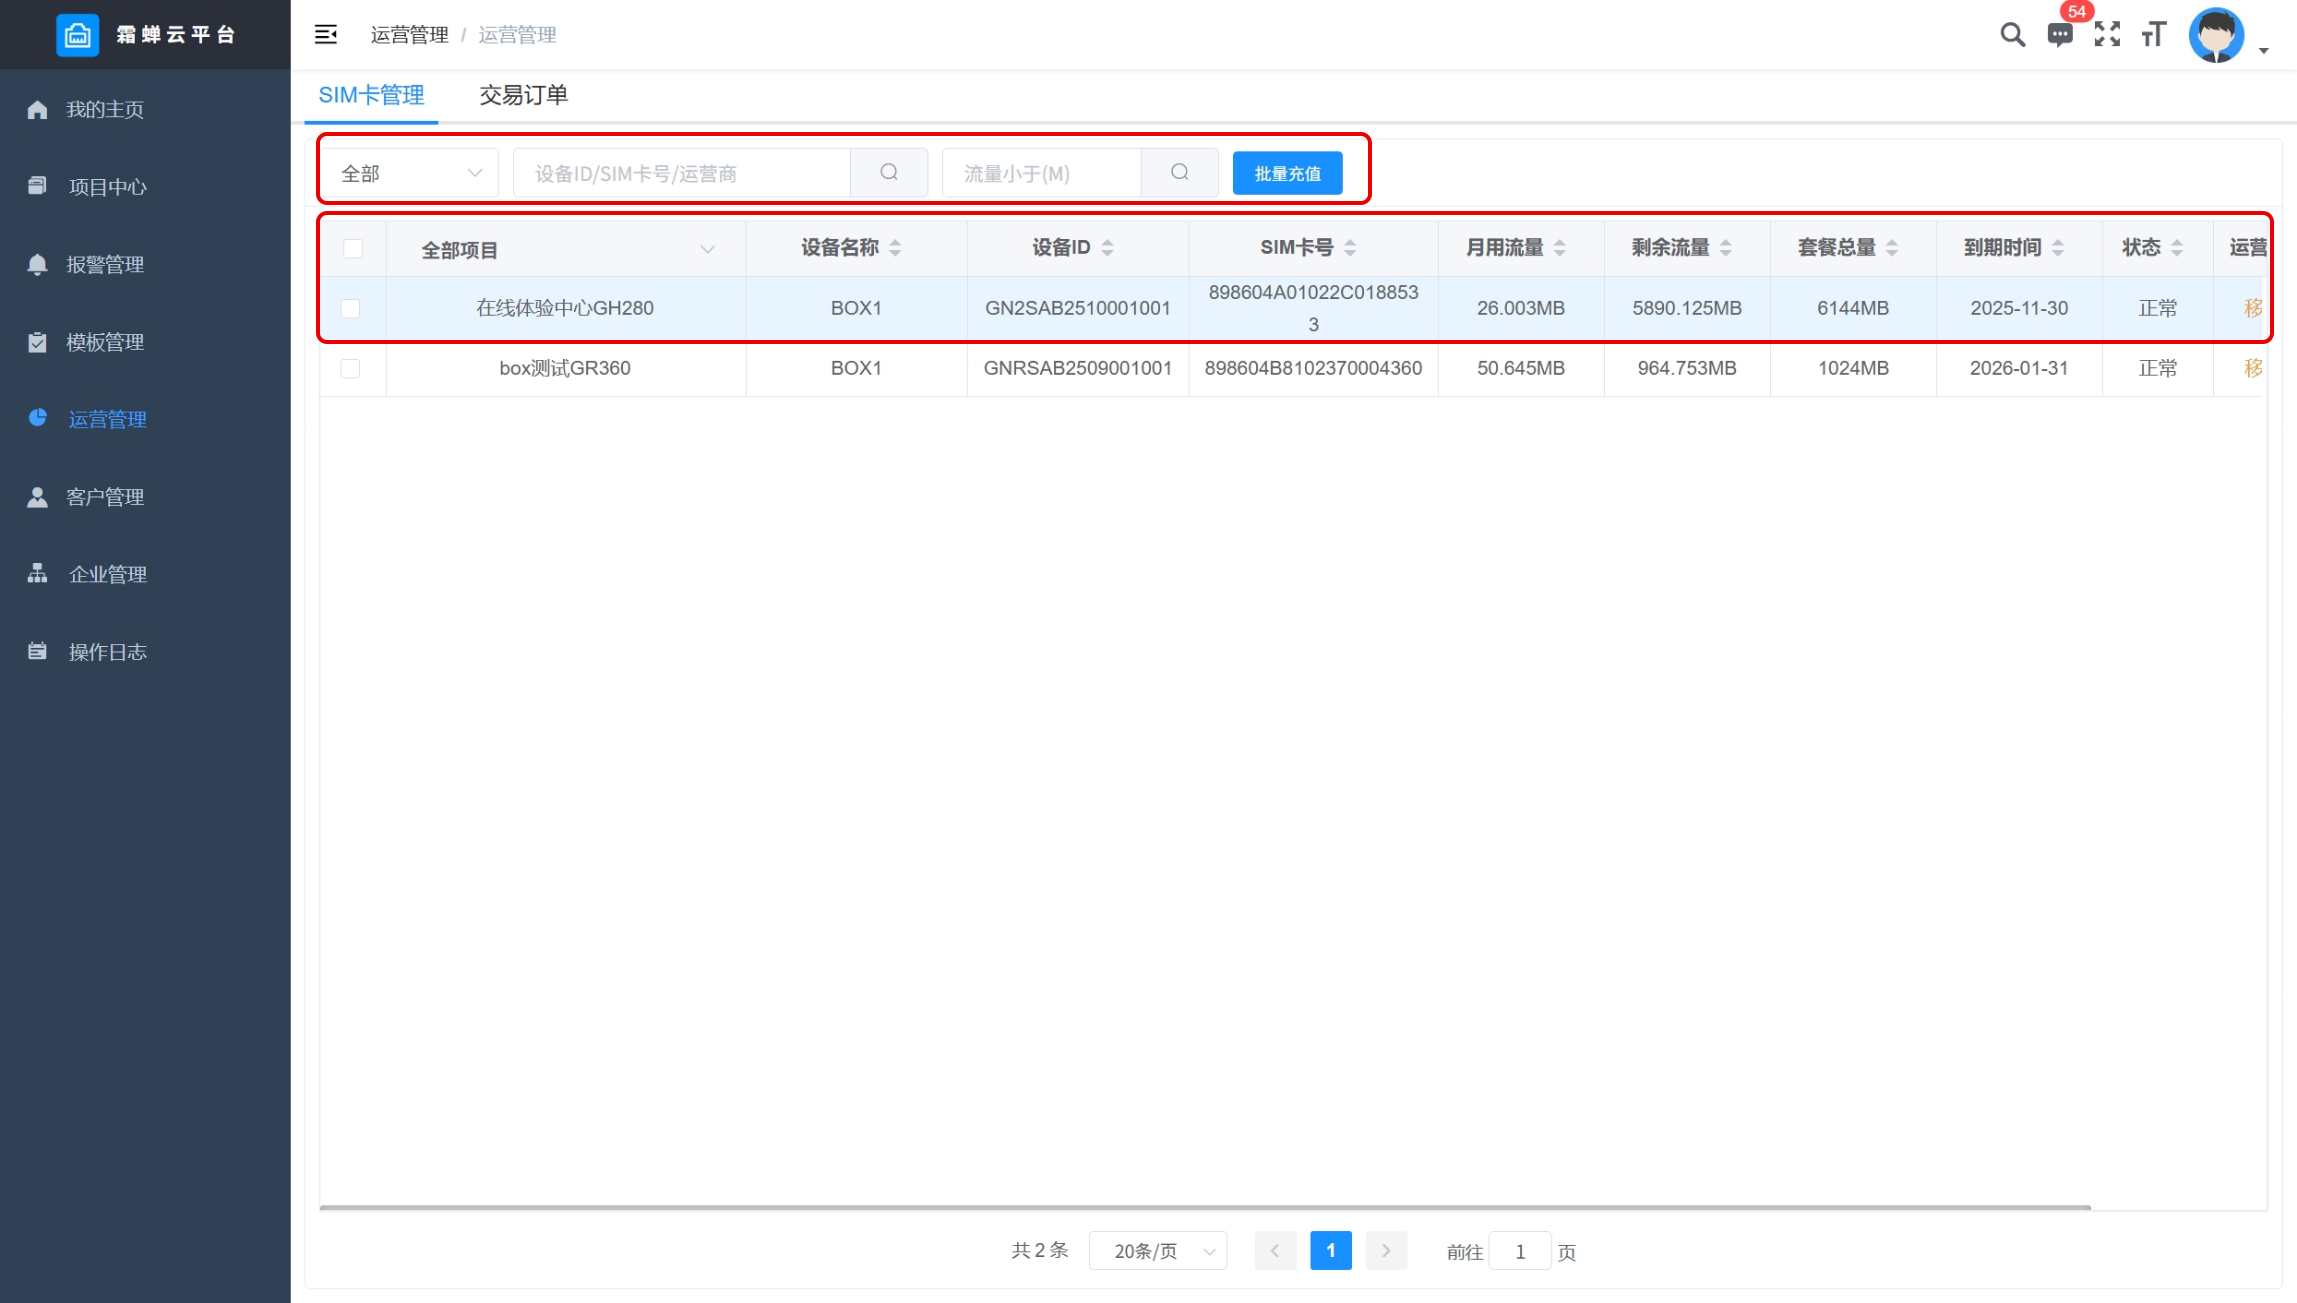This screenshot has width=2297, height=1303.
Task: Toggle fullscreen mode icon
Action: pyautogui.click(x=2107, y=35)
